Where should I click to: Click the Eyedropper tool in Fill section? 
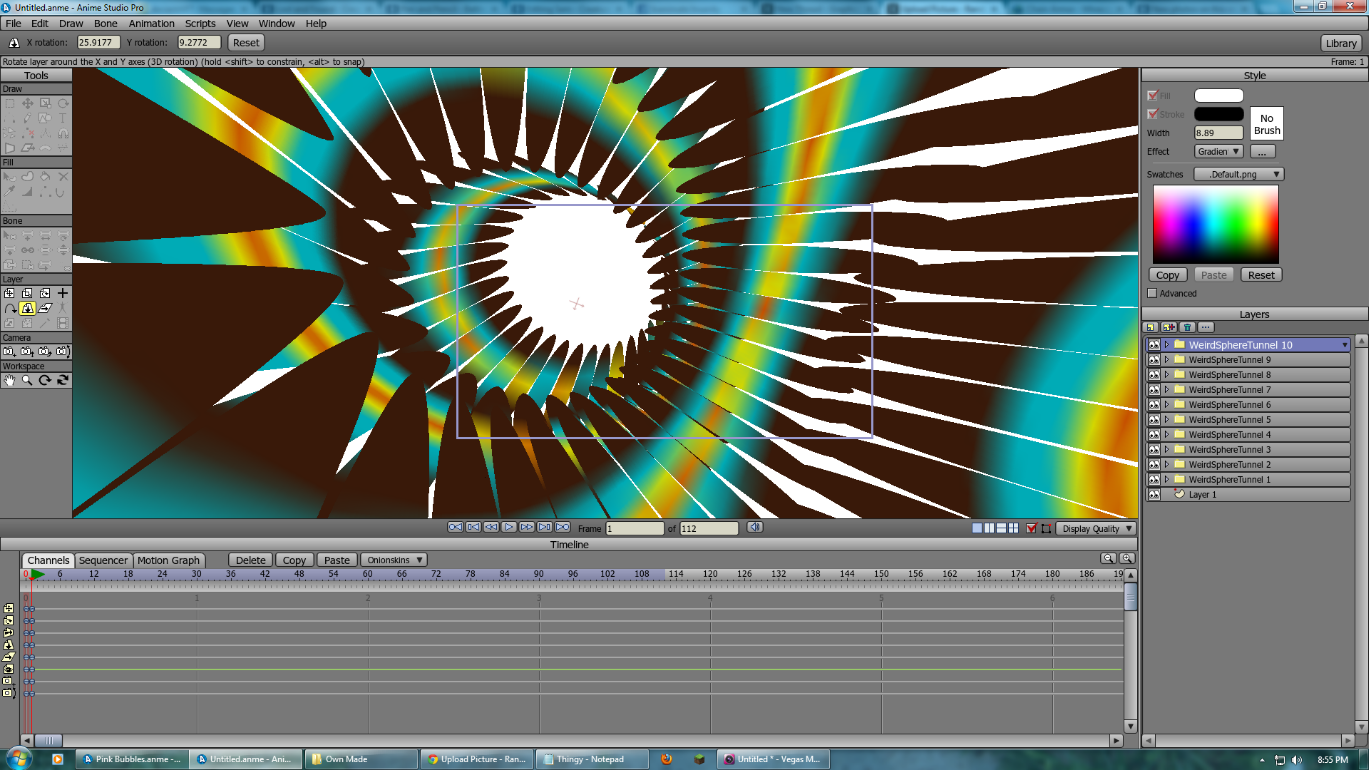(x=9, y=191)
